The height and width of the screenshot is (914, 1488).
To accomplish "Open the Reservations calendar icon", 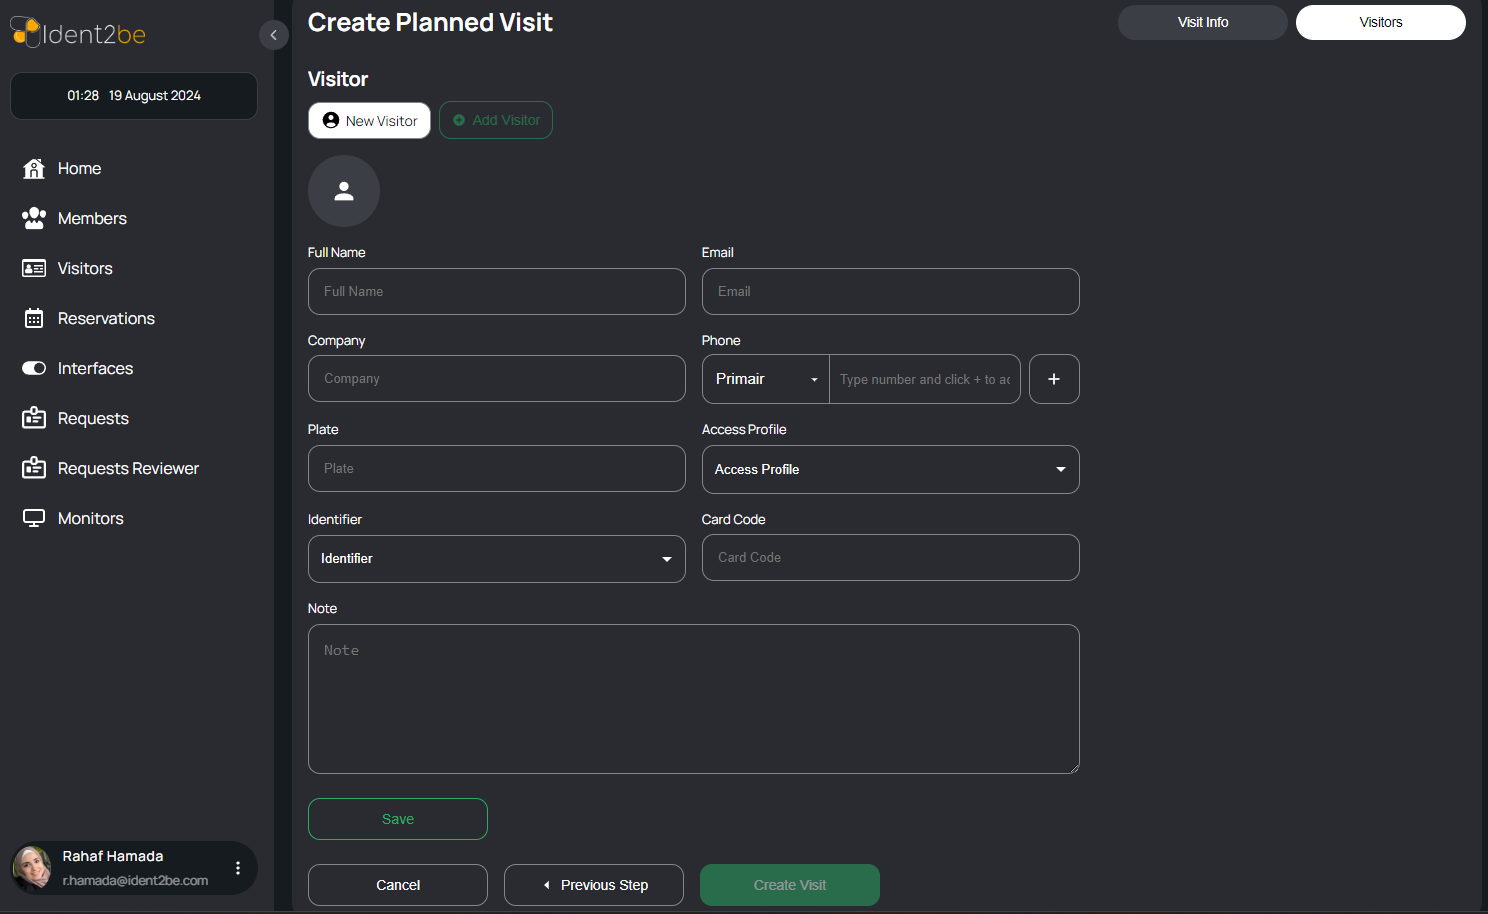I will pos(34,318).
